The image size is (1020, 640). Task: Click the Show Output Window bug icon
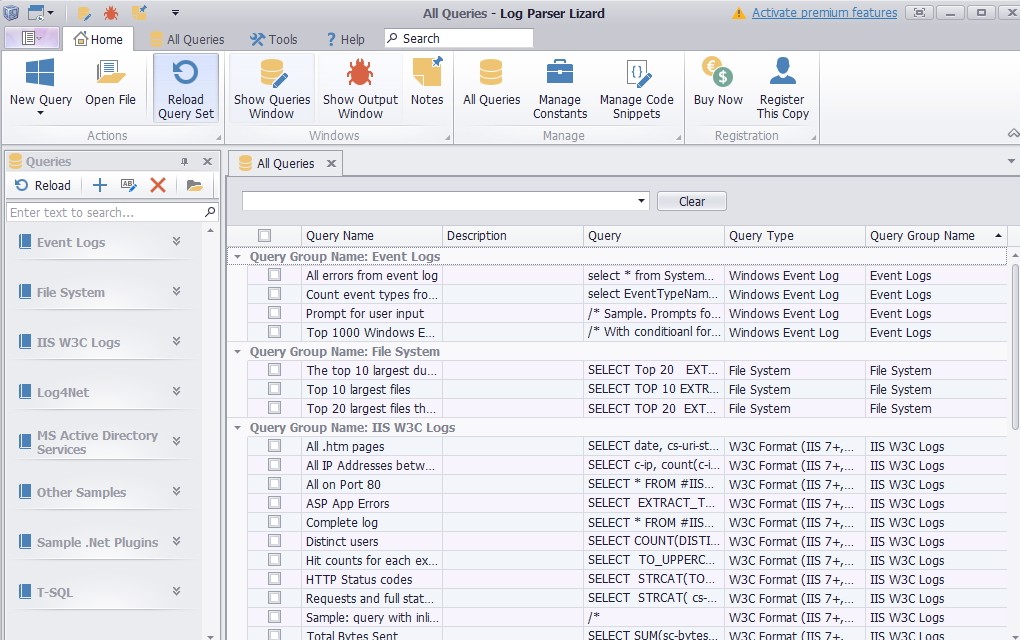[x=360, y=75]
